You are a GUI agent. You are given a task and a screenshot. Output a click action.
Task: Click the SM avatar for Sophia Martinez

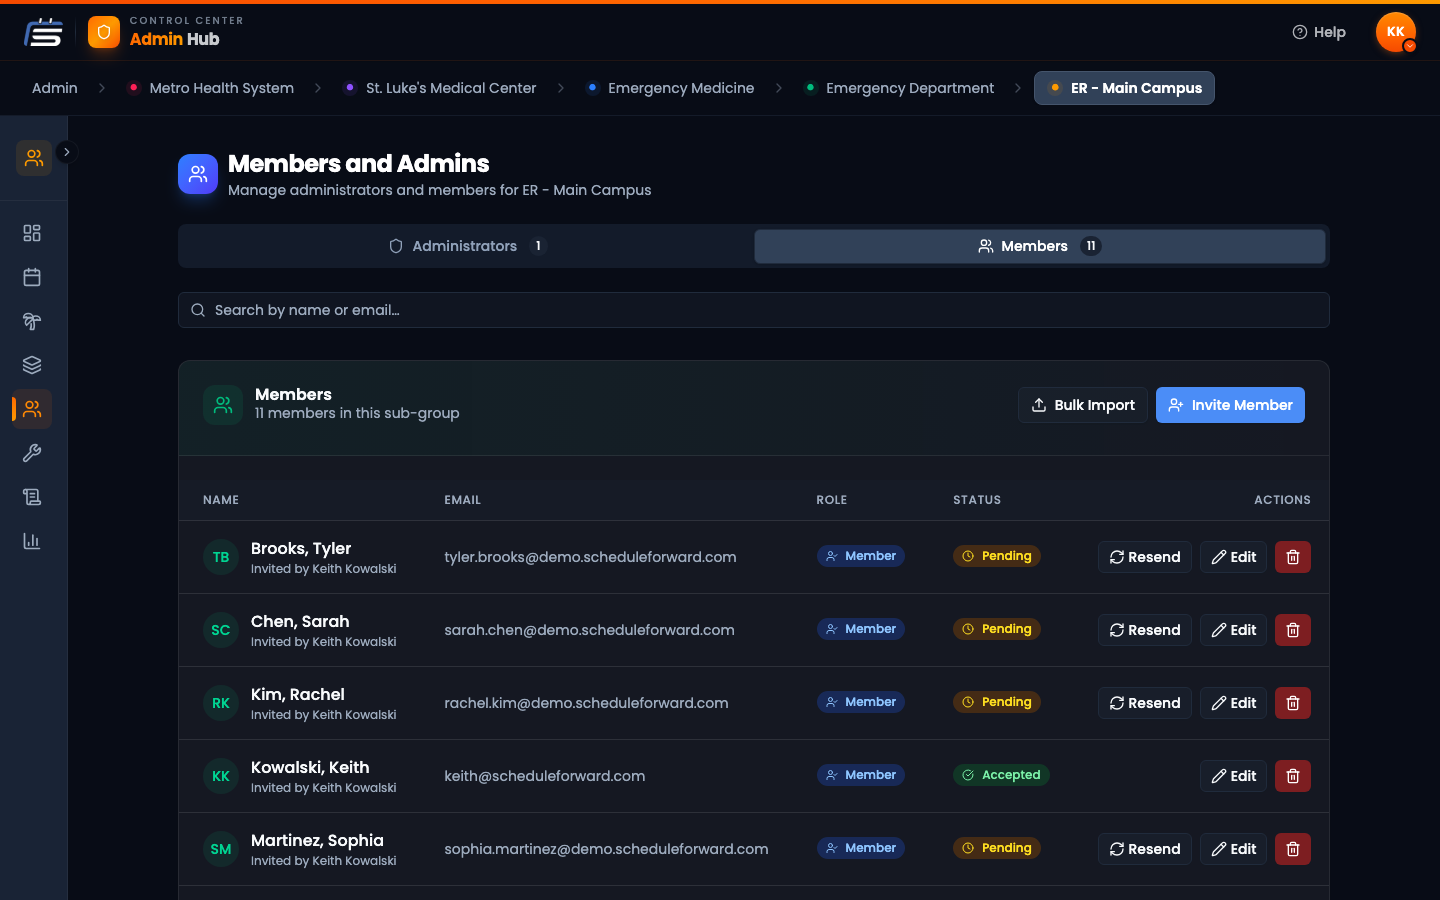pyautogui.click(x=221, y=849)
